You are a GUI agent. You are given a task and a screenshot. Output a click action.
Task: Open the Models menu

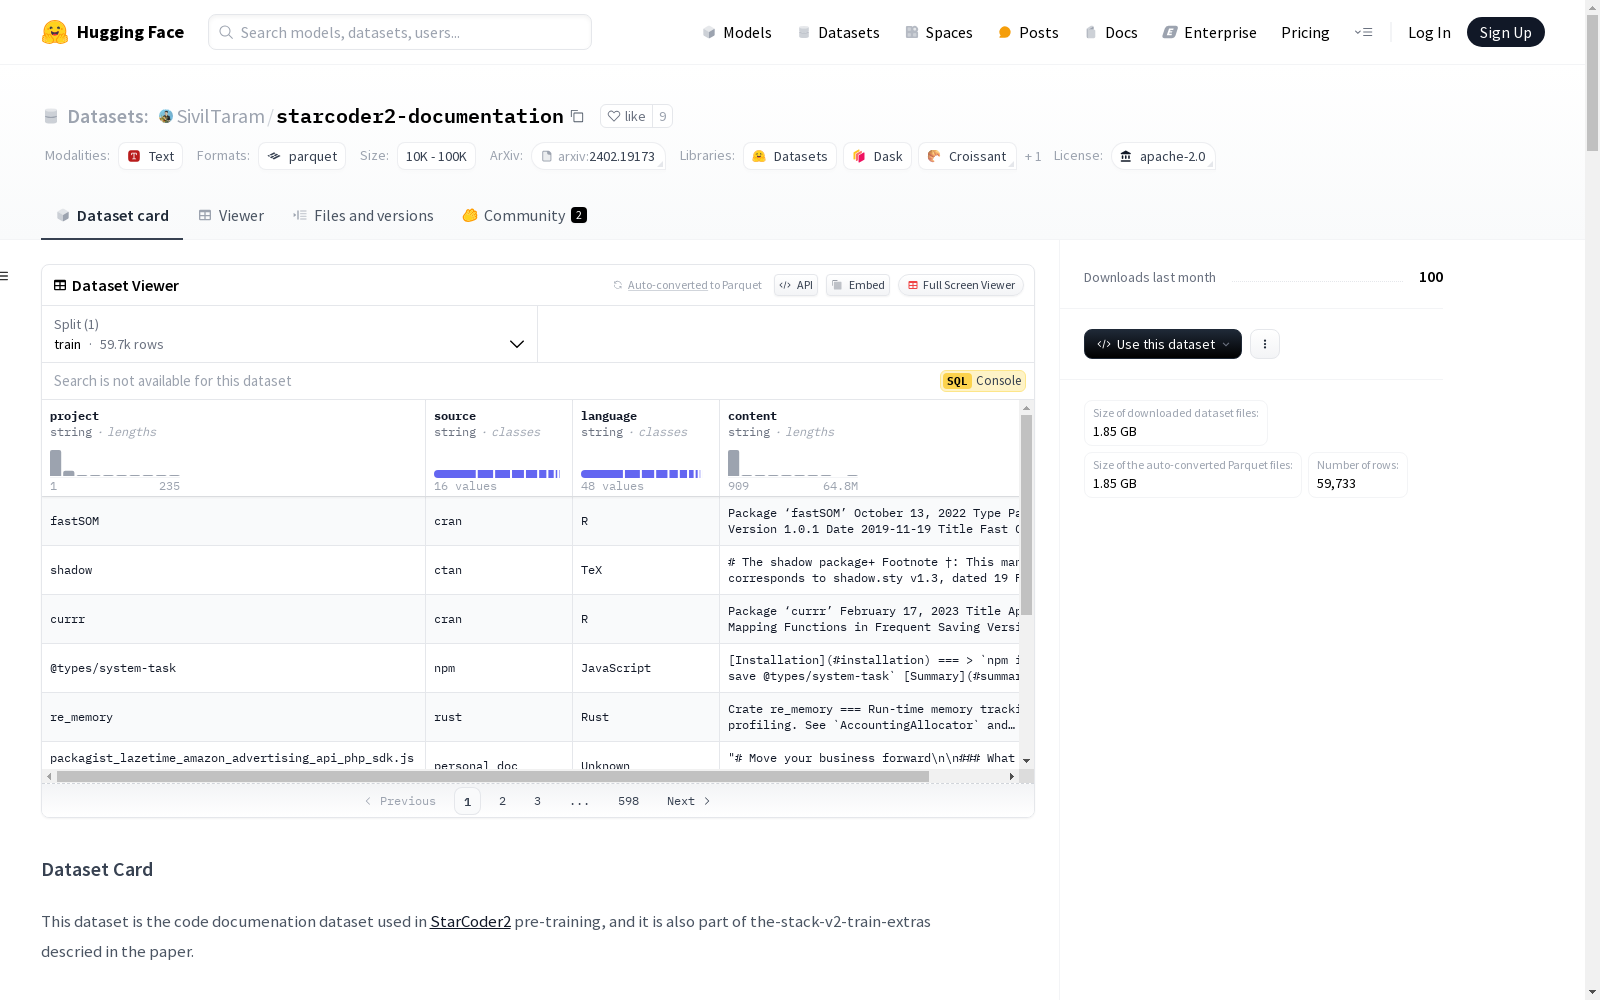pyautogui.click(x=737, y=32)
